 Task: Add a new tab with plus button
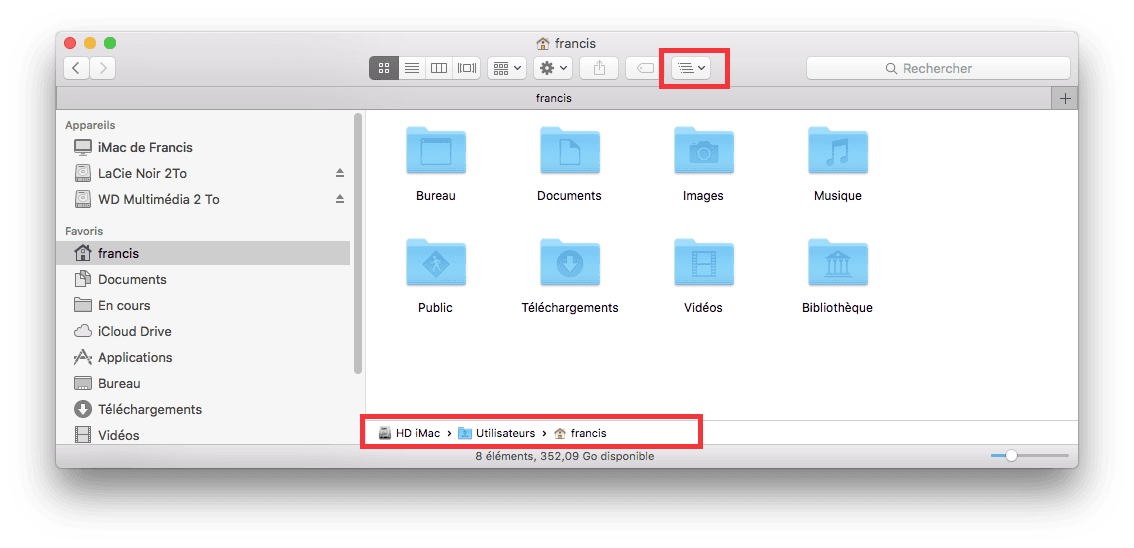tap(1065, 98)
